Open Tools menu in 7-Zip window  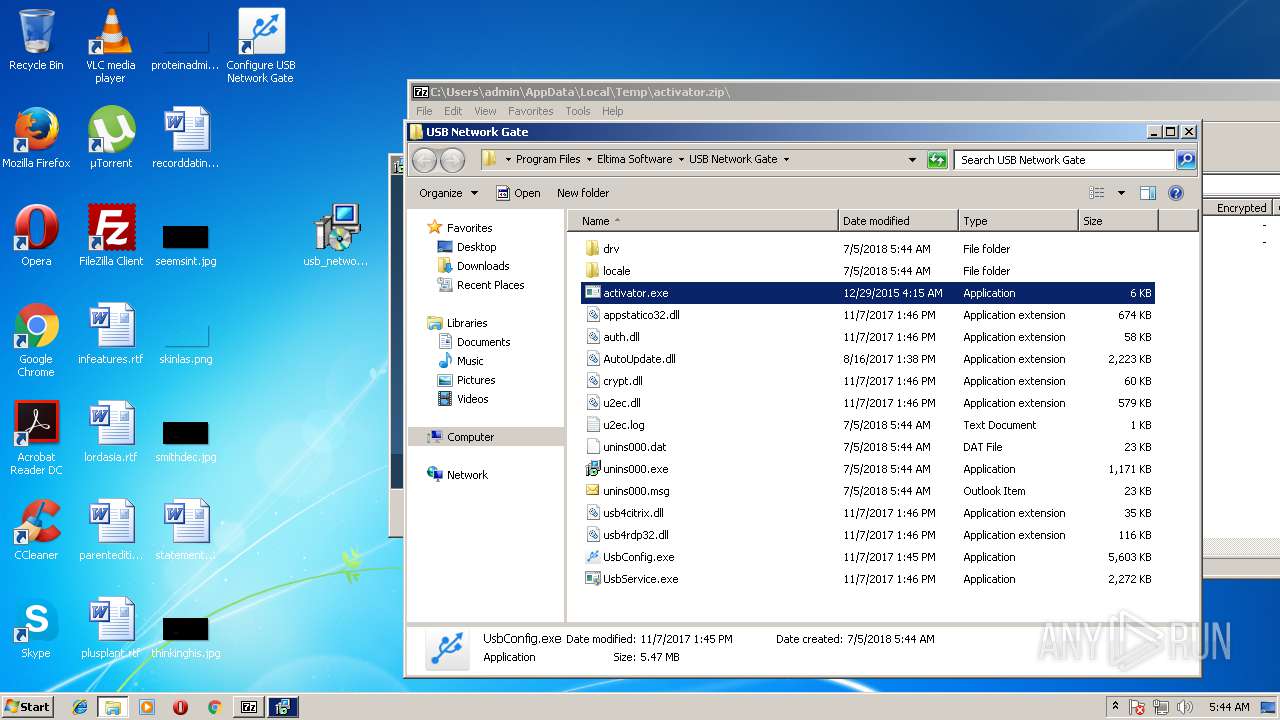tap(578, 111)
